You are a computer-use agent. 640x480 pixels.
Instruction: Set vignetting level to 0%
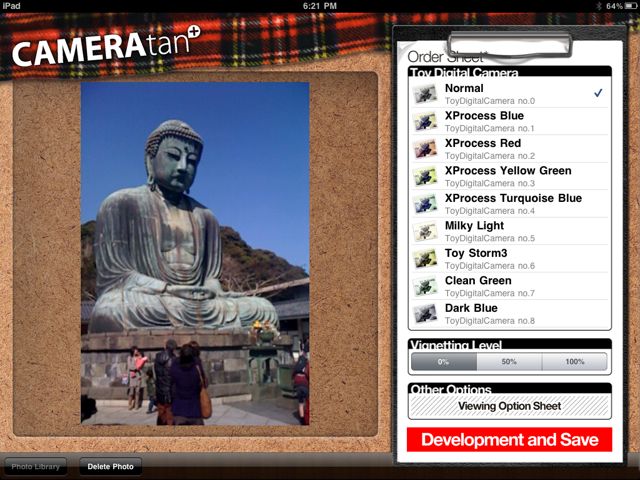pyautogui.click(x=444, y=362)
